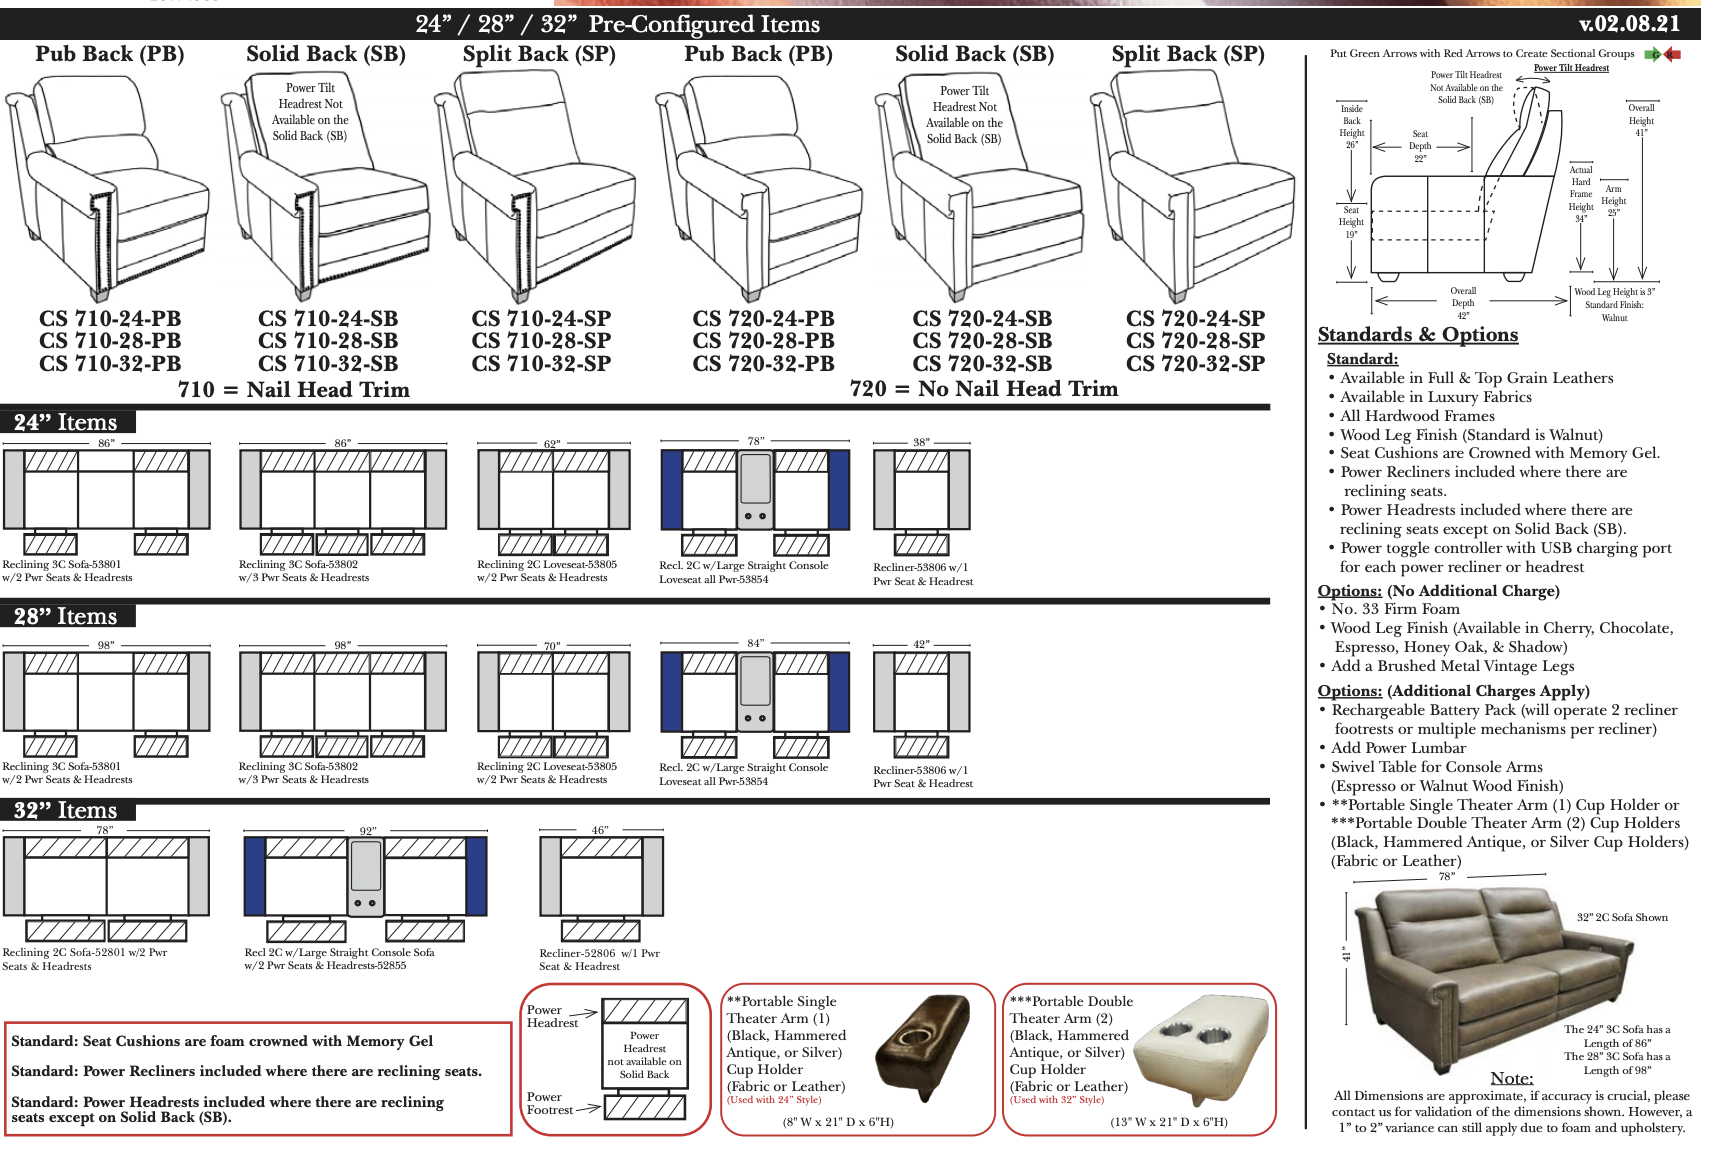Image resolution: width=1719 pixels, height=1155 pixels.
Task: Click the red arrow icon
Action: 1673,54
